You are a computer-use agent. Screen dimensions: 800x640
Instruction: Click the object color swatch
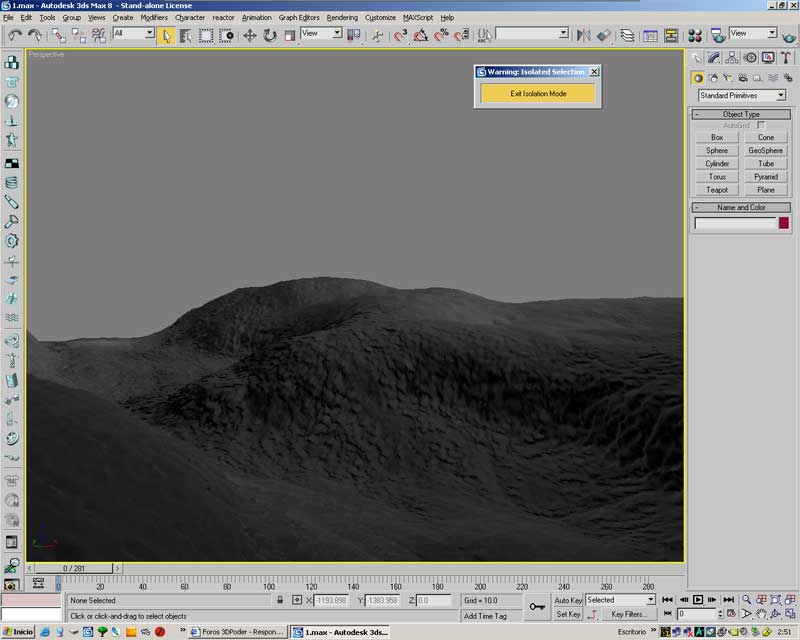click(x=784, y=223)
